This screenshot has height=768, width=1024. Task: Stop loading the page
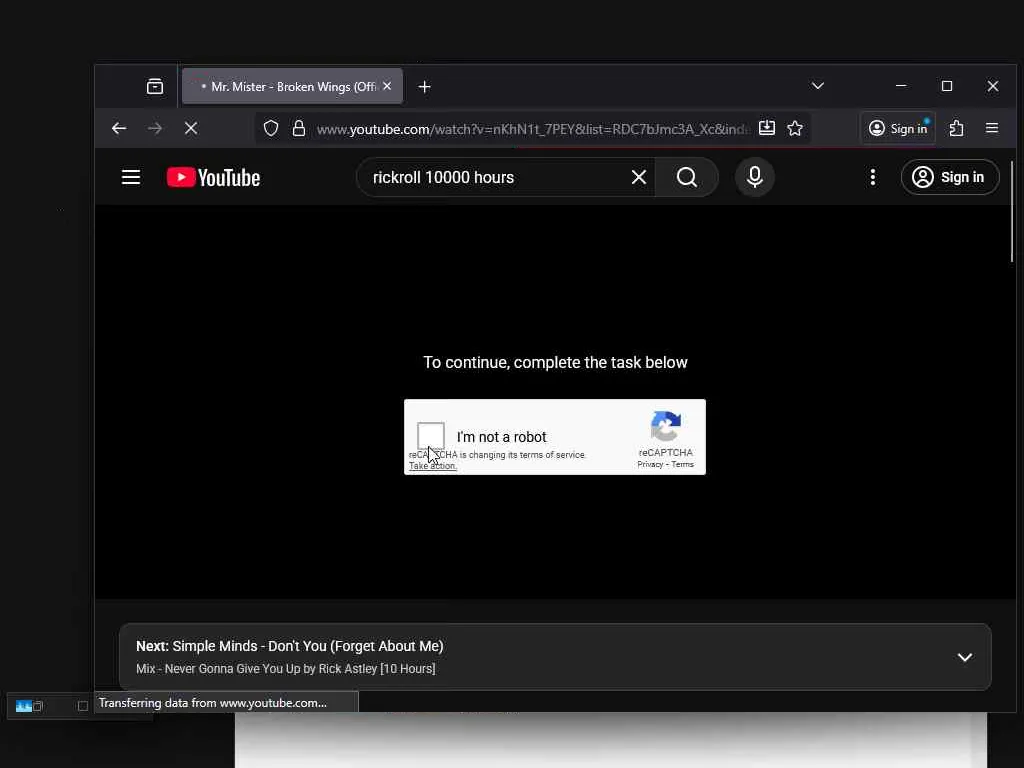click(191, 128)
